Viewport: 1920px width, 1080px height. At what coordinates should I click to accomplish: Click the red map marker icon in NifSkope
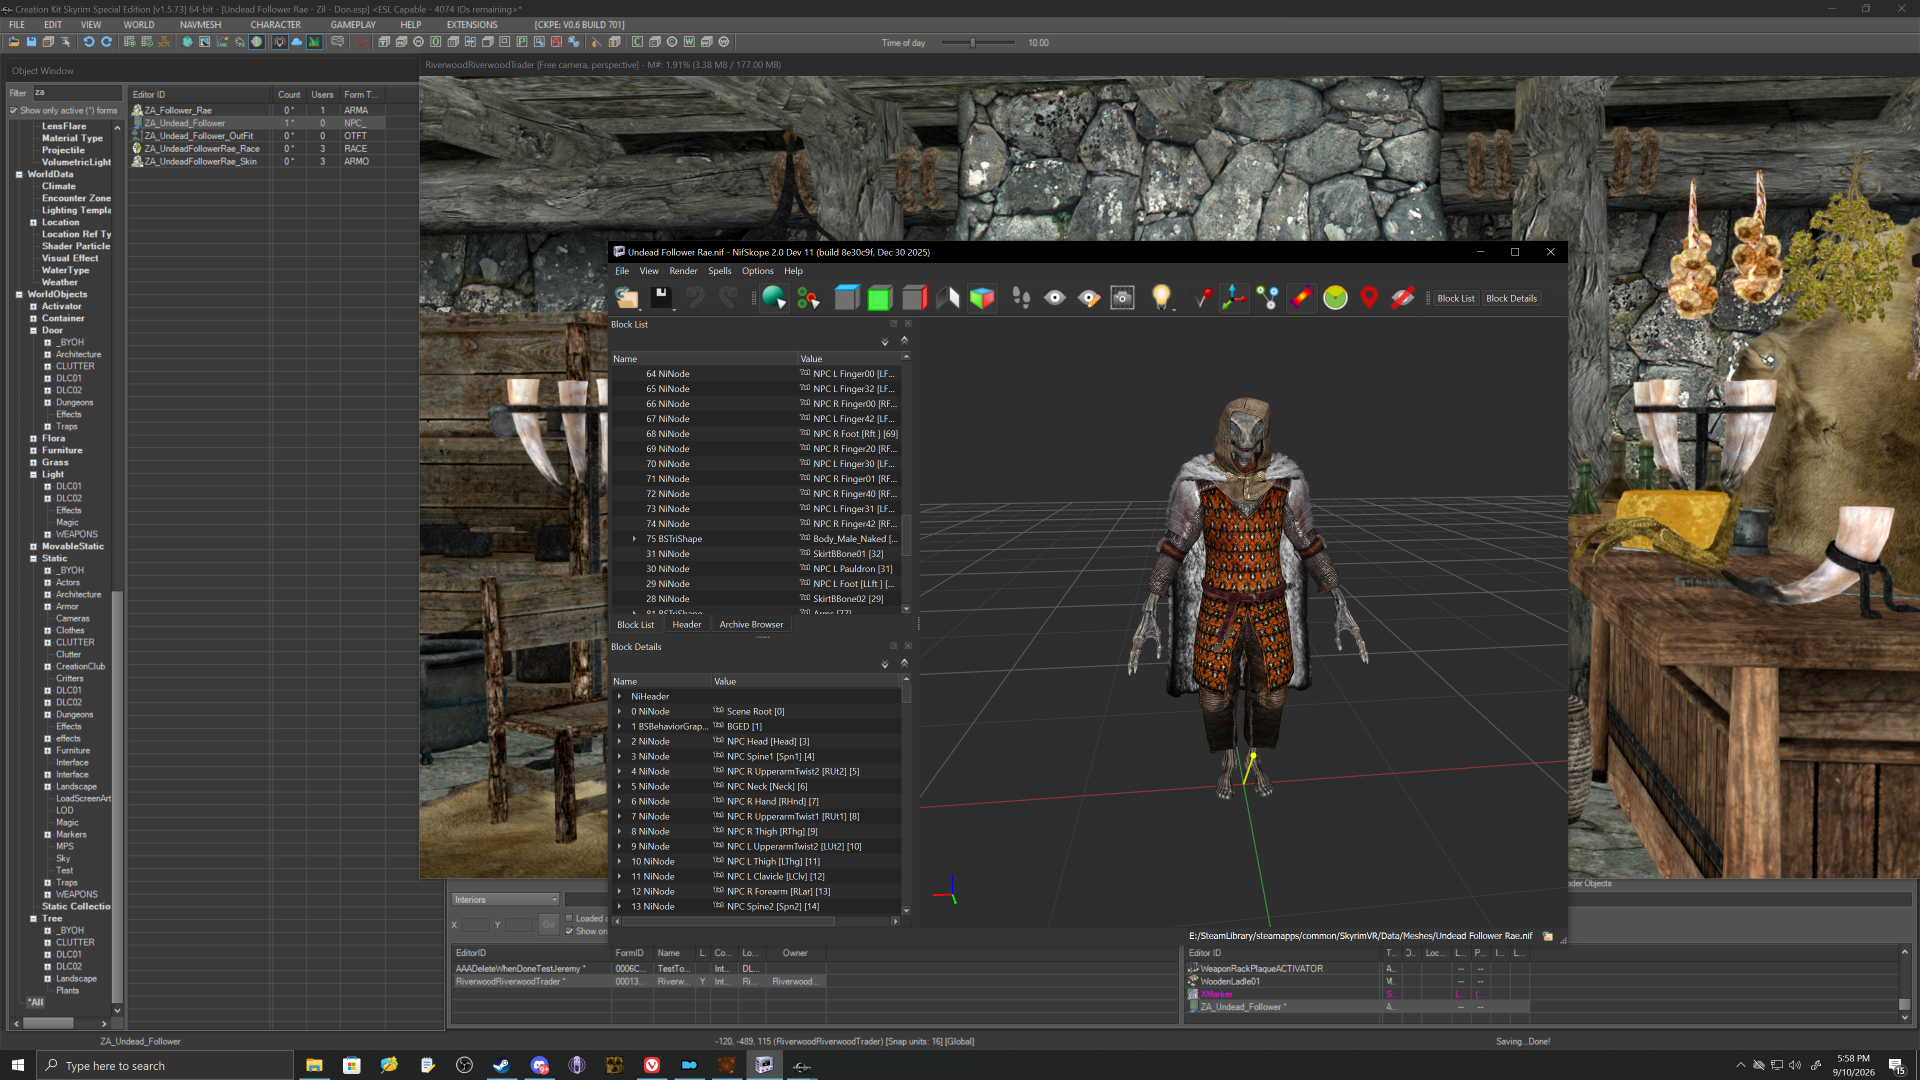[x=1369, y=298]
